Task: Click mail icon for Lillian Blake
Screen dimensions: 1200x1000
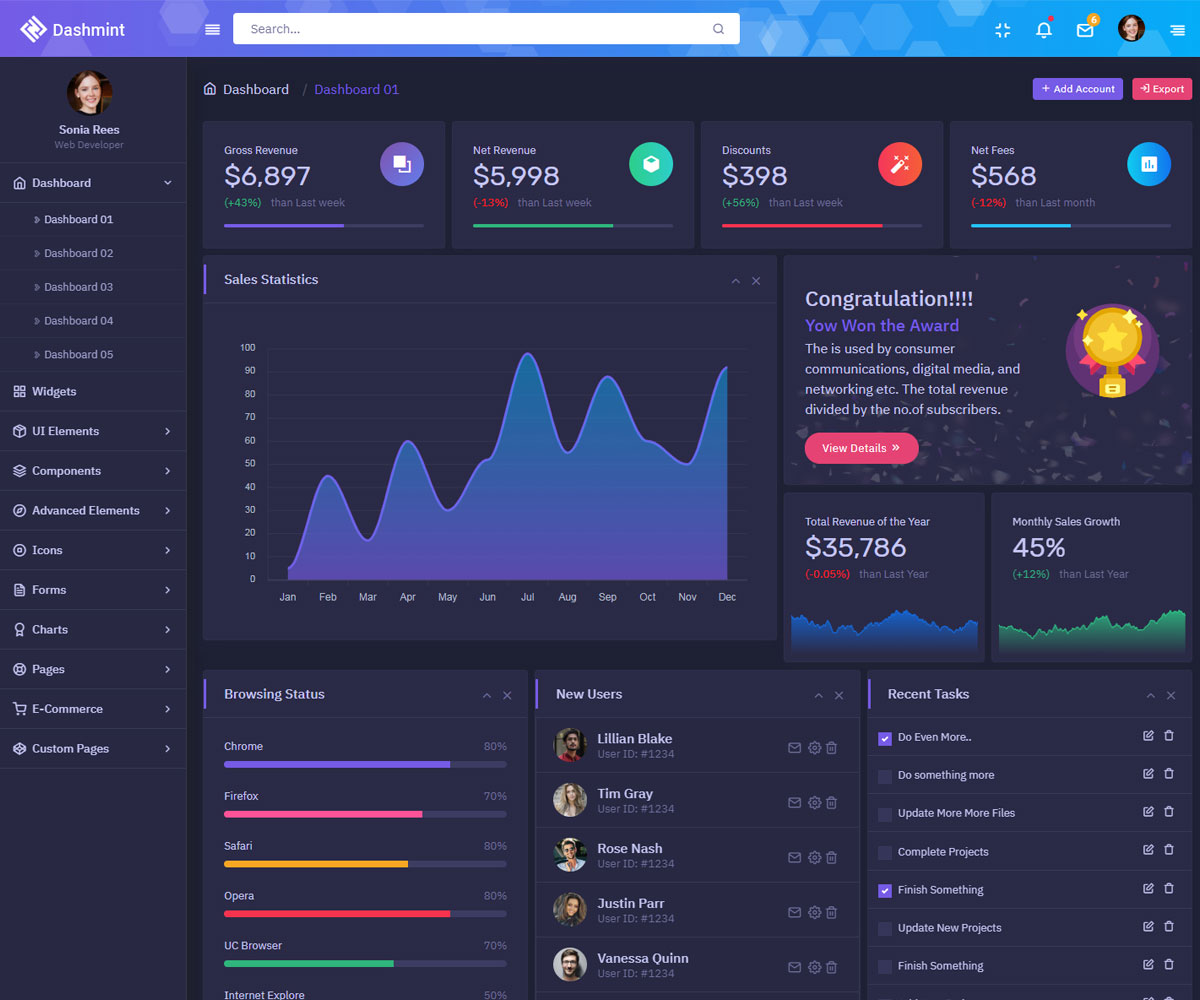Action: click(794, 748)
